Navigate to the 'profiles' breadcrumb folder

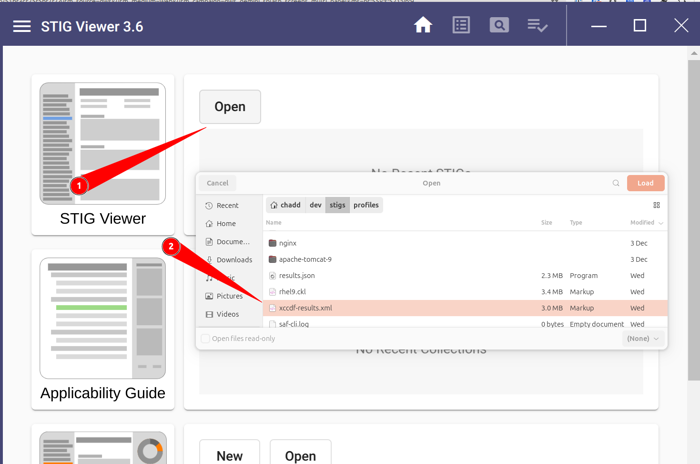tap(366, 205)
